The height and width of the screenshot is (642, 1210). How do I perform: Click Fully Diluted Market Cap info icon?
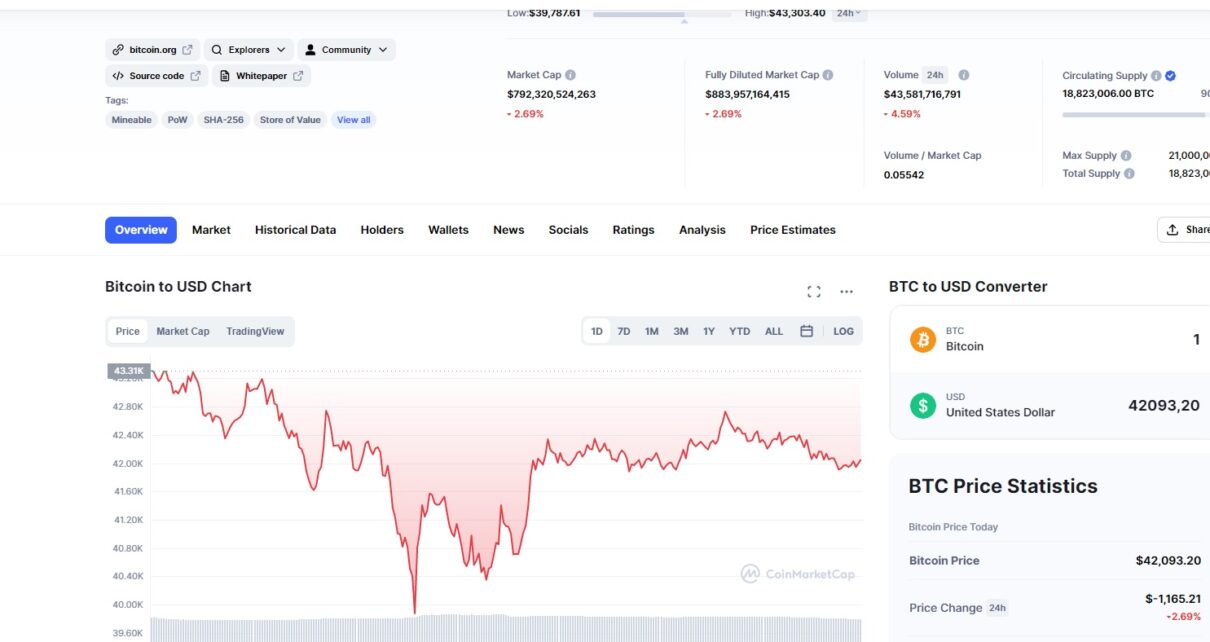tap(828, 75)
